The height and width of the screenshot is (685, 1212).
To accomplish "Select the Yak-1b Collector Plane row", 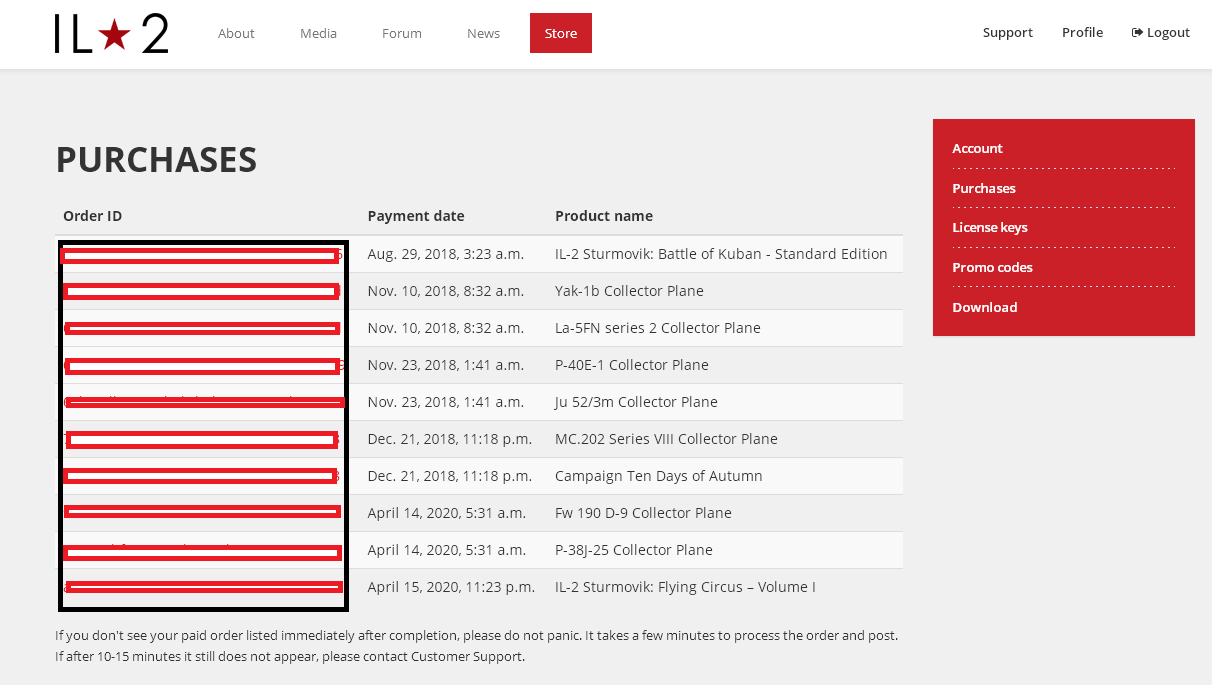I will tap(479, 291).
